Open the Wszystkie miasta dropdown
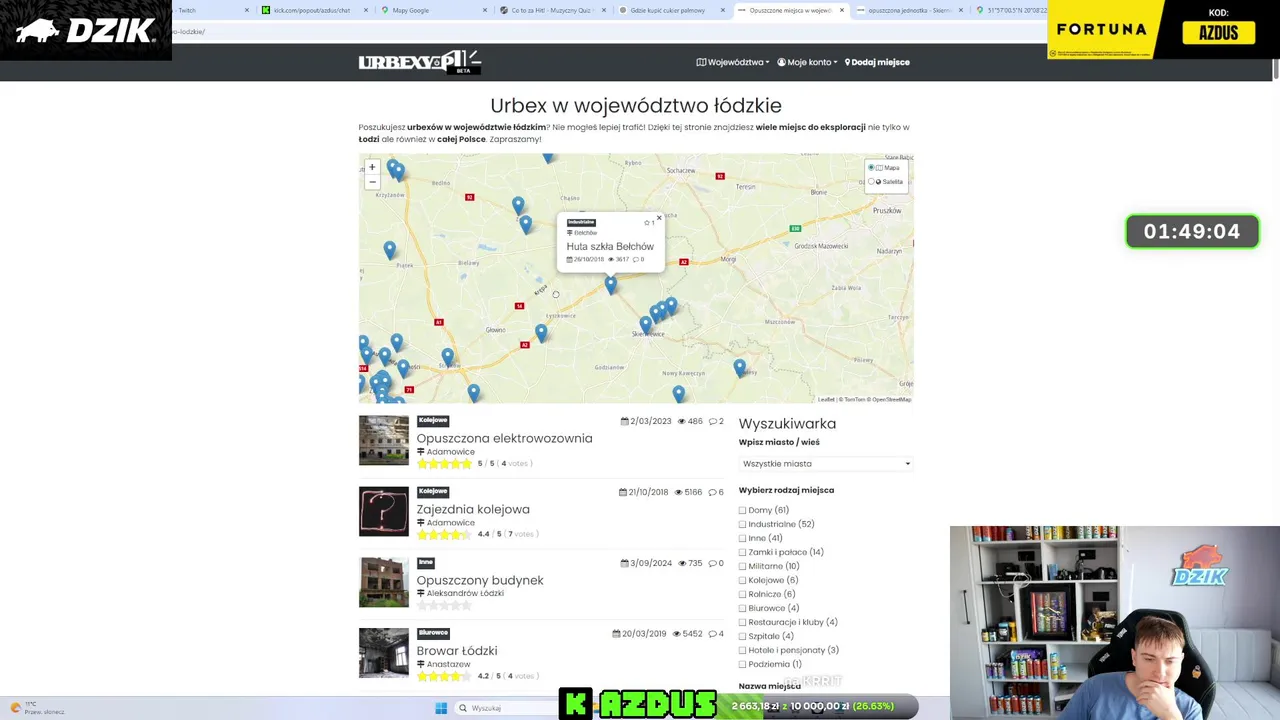 826,463
